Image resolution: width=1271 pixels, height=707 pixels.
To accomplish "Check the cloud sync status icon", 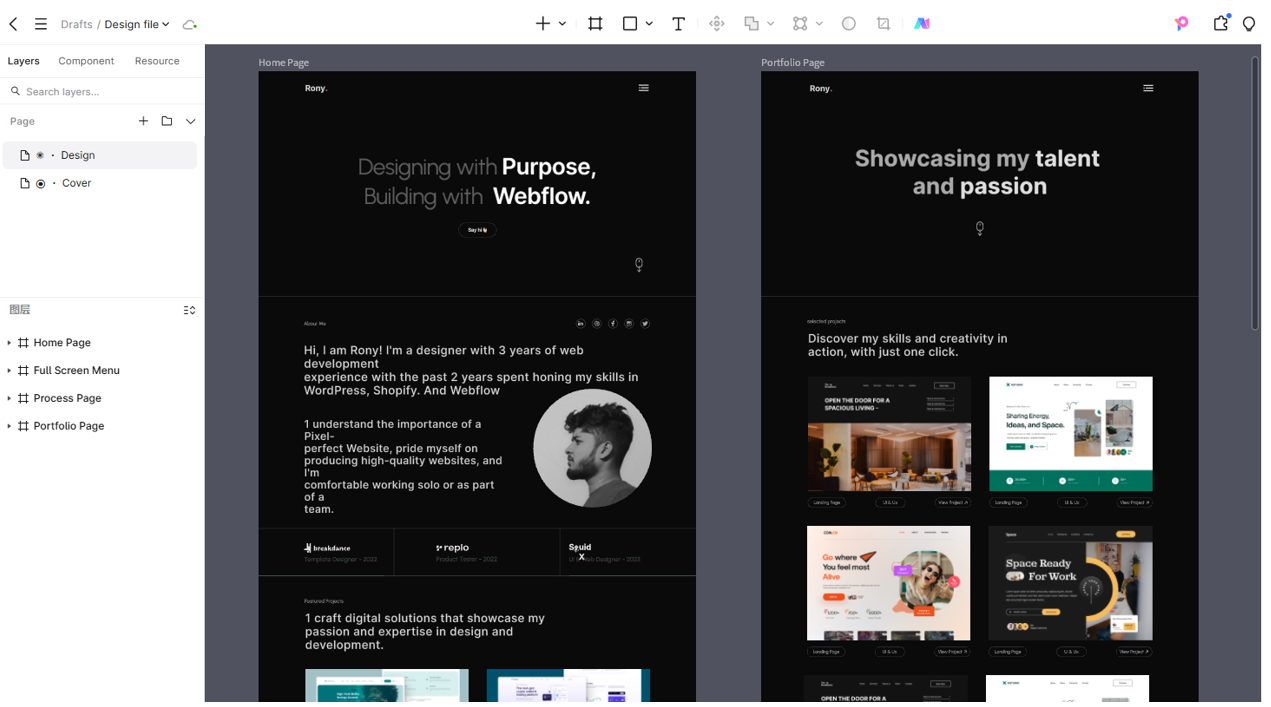I will point(189,24).
